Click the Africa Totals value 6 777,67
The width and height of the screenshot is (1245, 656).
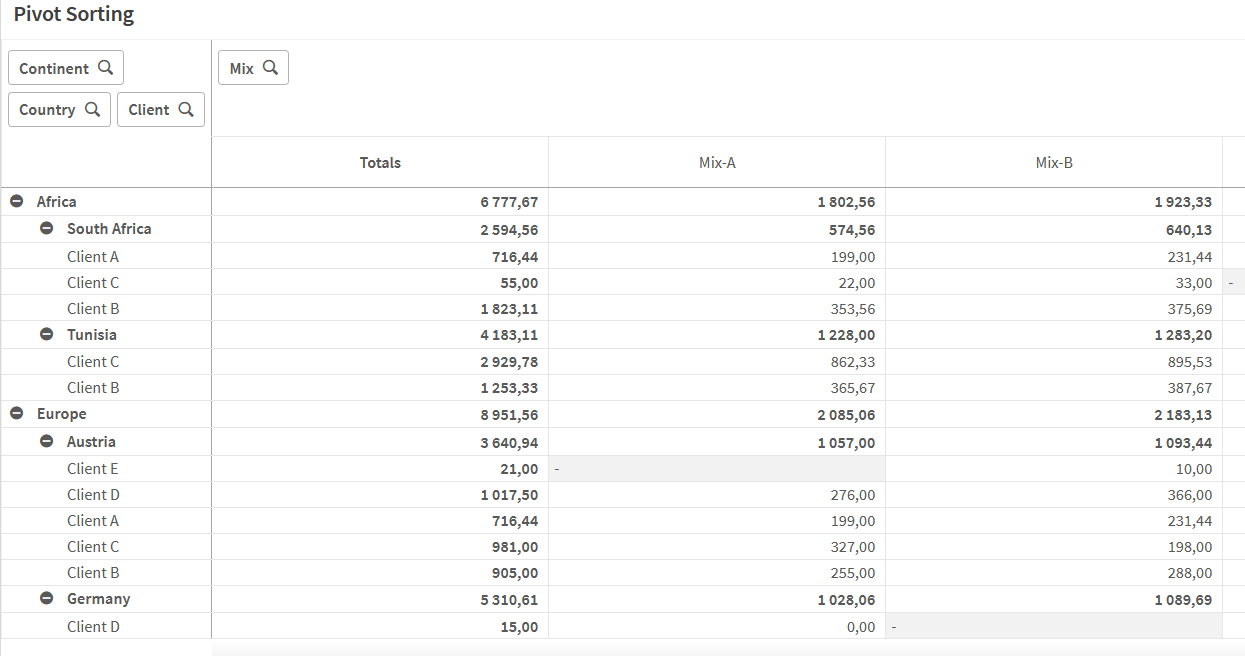coord(509,202)
